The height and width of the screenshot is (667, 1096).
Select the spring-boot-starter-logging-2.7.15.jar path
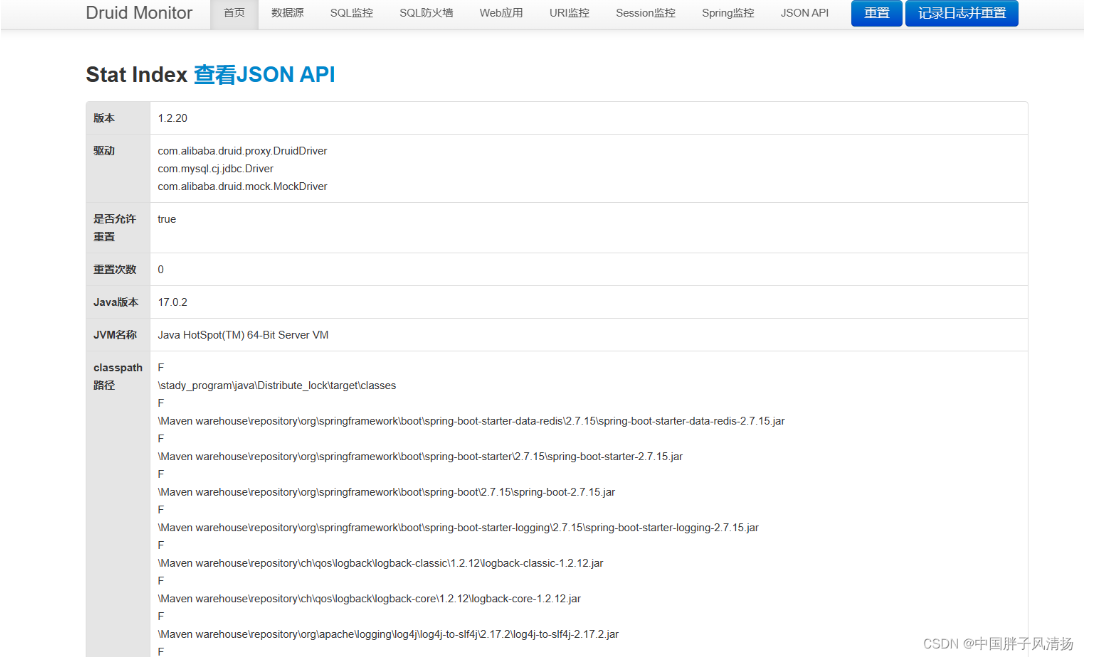pyautogui.click(x=458, y=527)
